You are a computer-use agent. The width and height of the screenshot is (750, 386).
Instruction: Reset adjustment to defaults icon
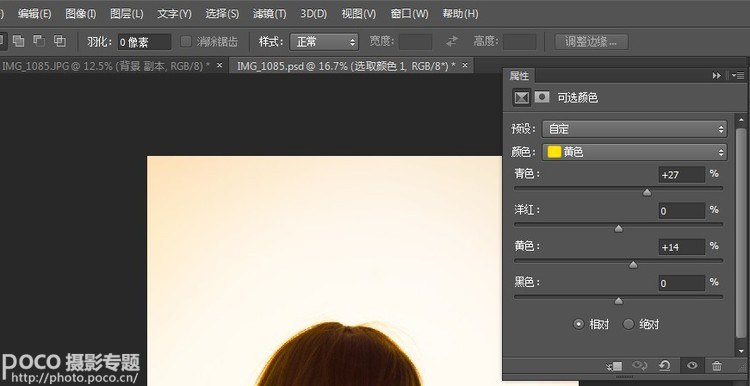pos(664,366)
